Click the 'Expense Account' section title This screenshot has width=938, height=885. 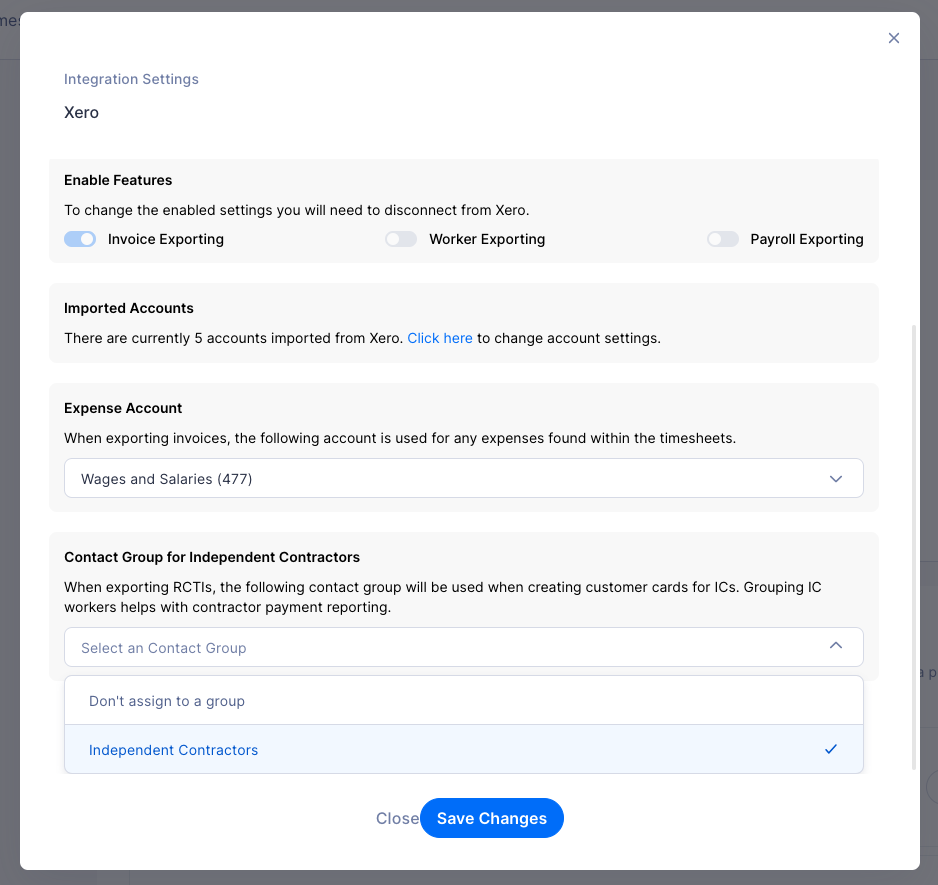(x=123, y=408)
